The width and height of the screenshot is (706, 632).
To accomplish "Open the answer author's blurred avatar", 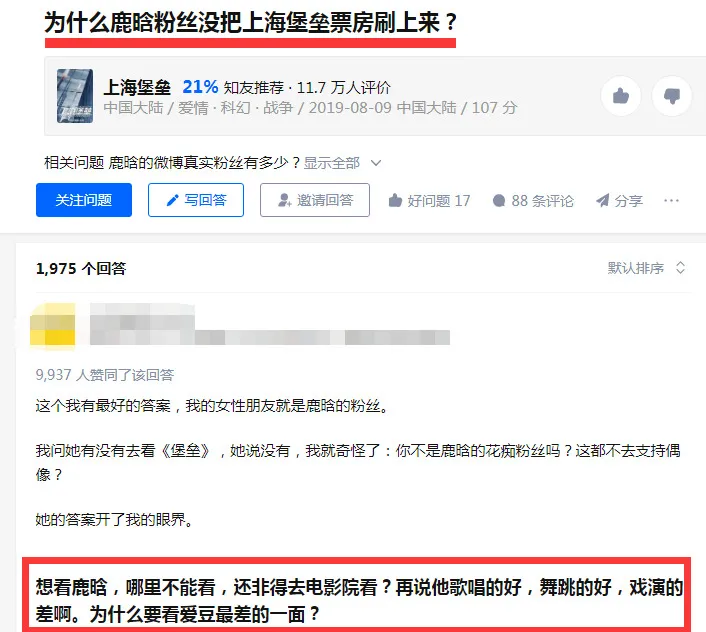I will click(52, 326).
